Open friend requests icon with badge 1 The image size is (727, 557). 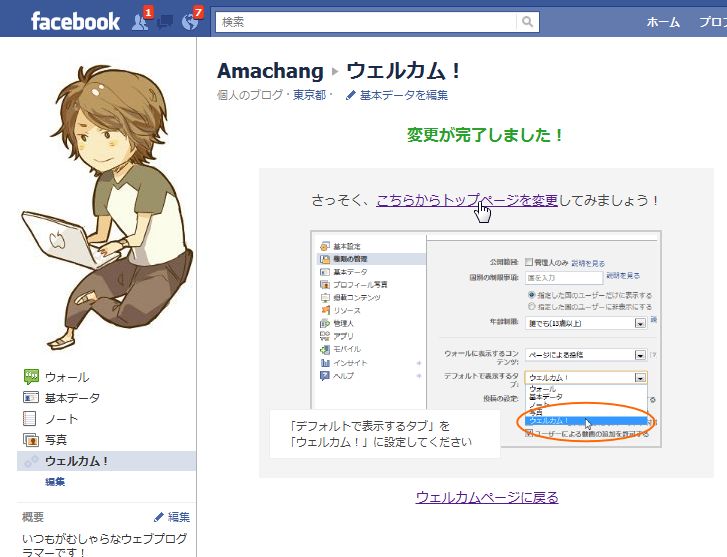pos(140,21)
